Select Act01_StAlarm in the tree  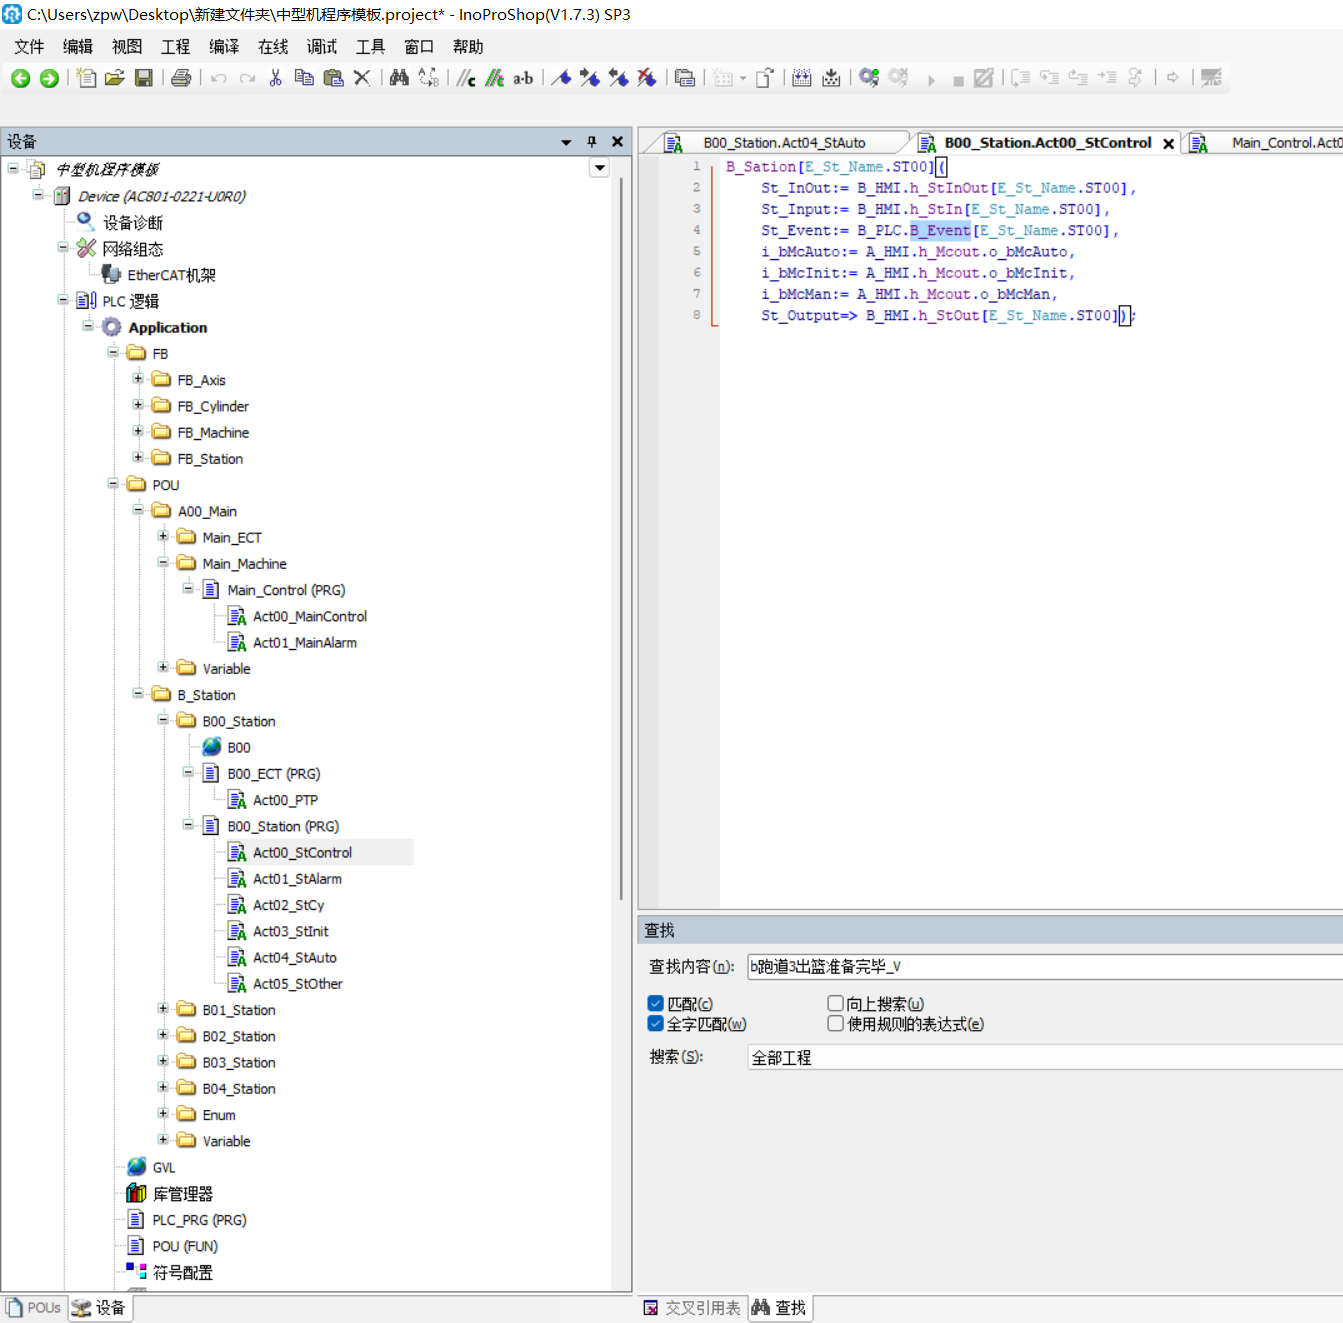point(297,878)
